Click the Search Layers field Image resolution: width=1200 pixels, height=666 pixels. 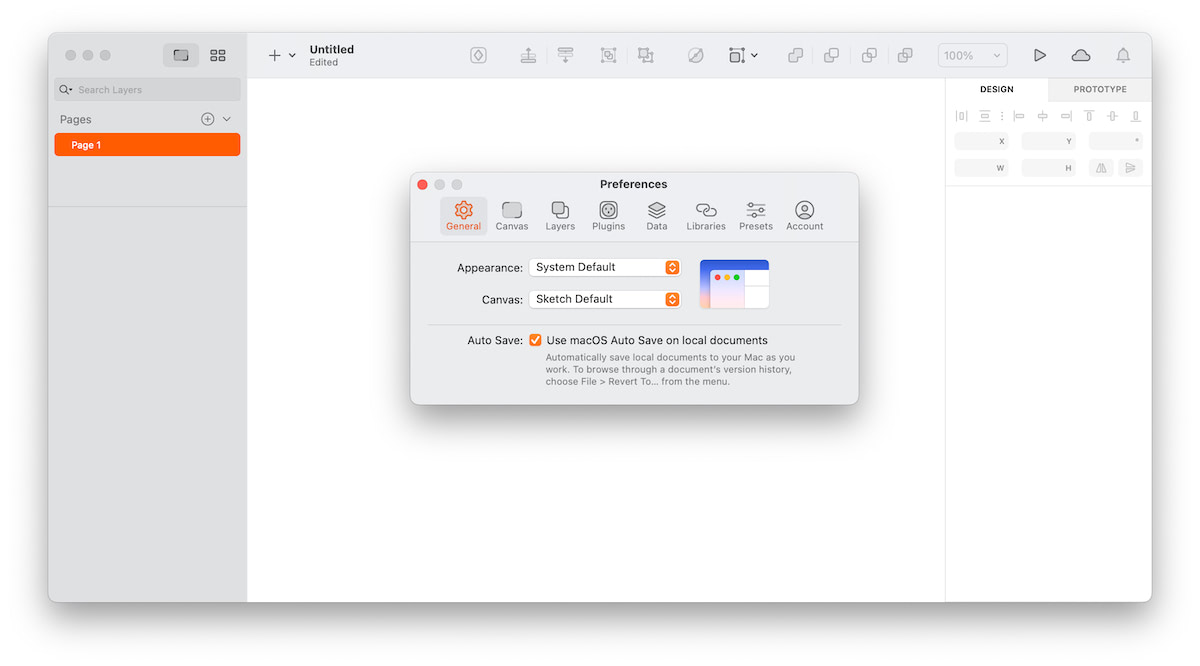(x=150, y=90)
